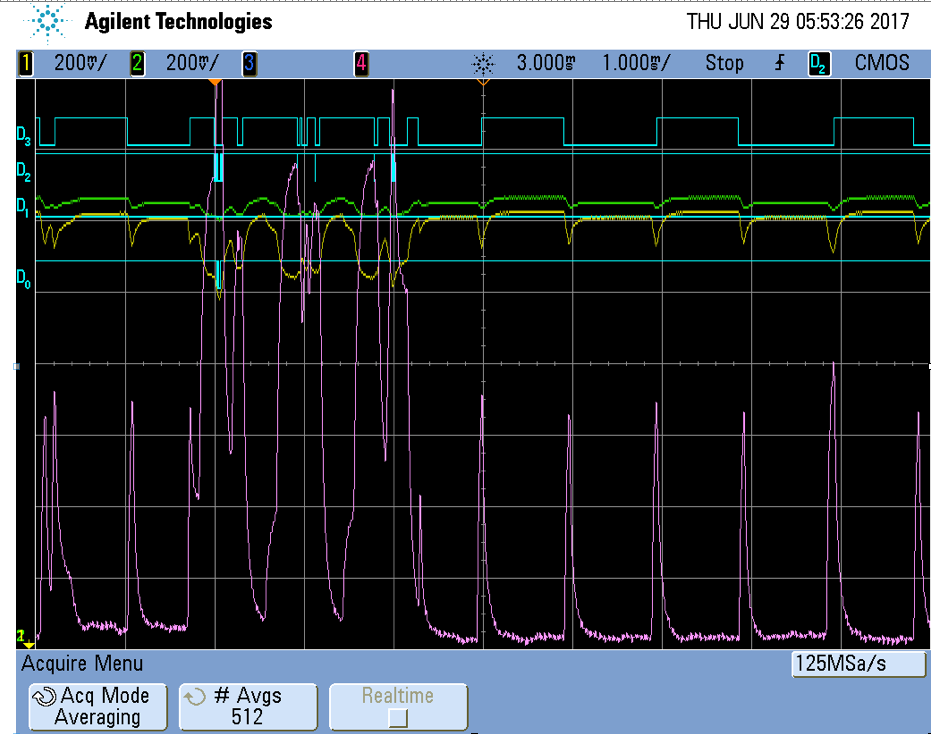
Task: Click the channel 1 200 mV/ scale value
Action: pyautogui.click(x=81, y=63)
